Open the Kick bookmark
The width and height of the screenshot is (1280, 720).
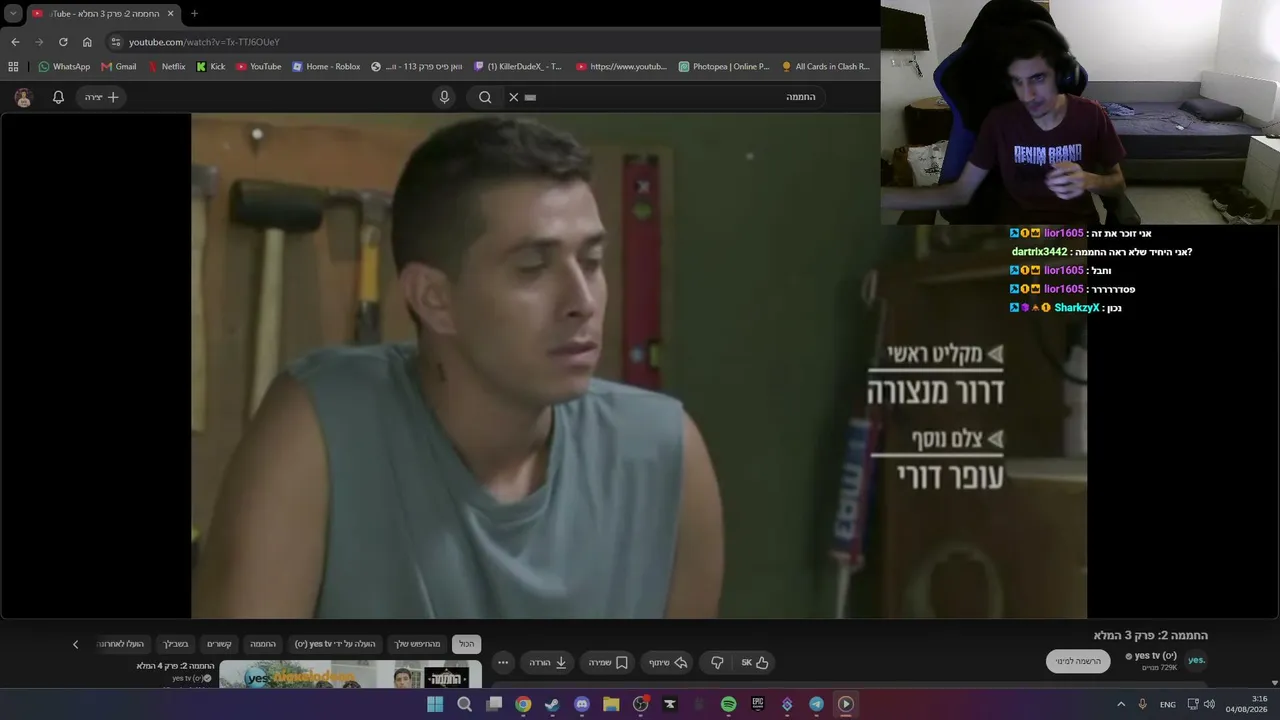[211, 67]
